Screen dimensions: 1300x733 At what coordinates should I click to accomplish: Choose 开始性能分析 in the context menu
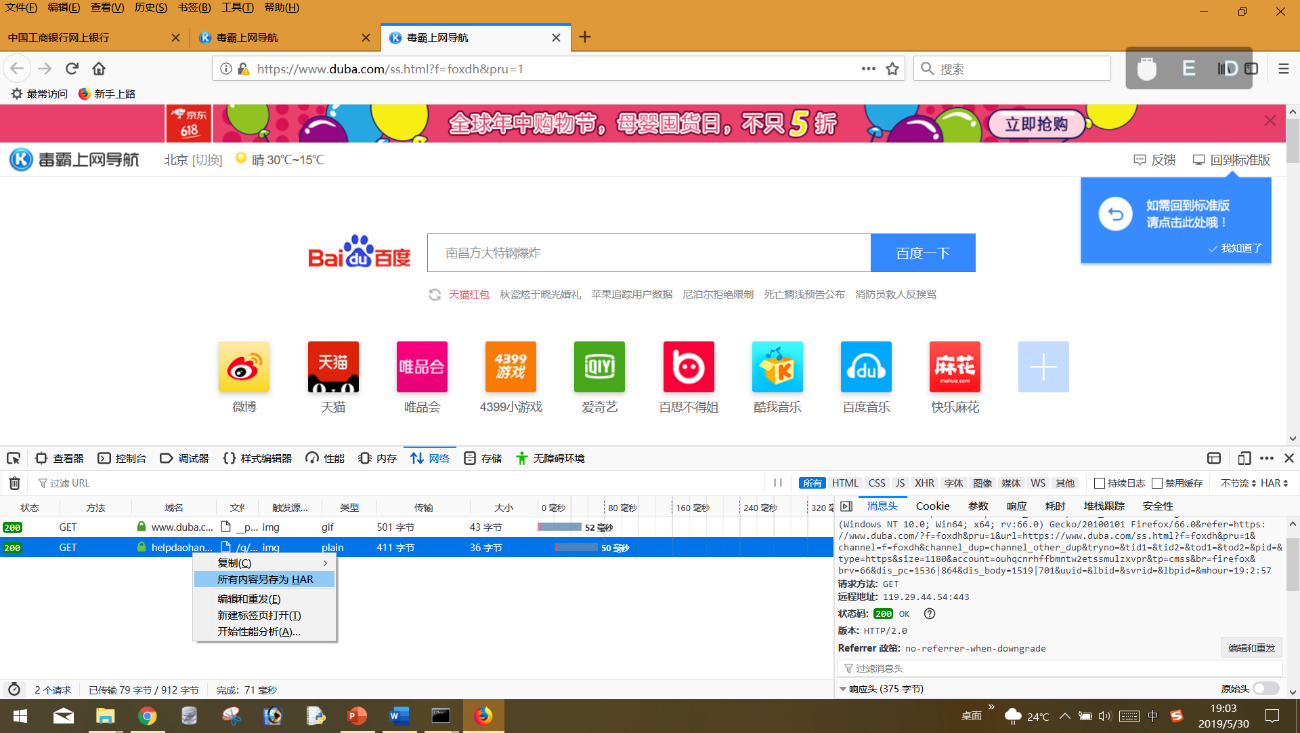click(265, 631)
